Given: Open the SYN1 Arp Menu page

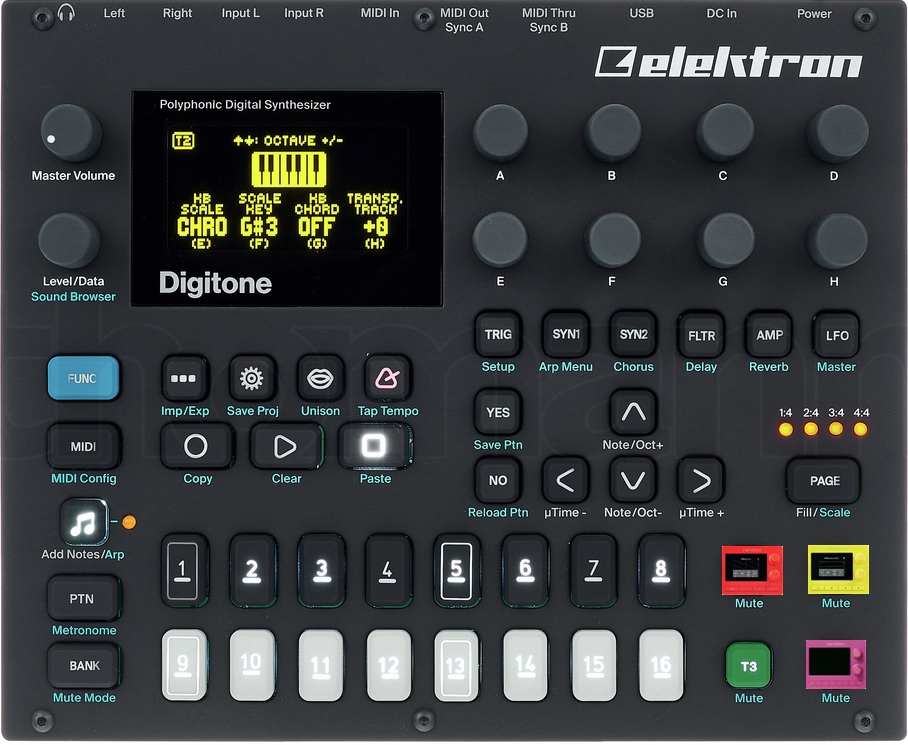Looking at the screenshot, I should pyautogui.click(x=566, y=335).
